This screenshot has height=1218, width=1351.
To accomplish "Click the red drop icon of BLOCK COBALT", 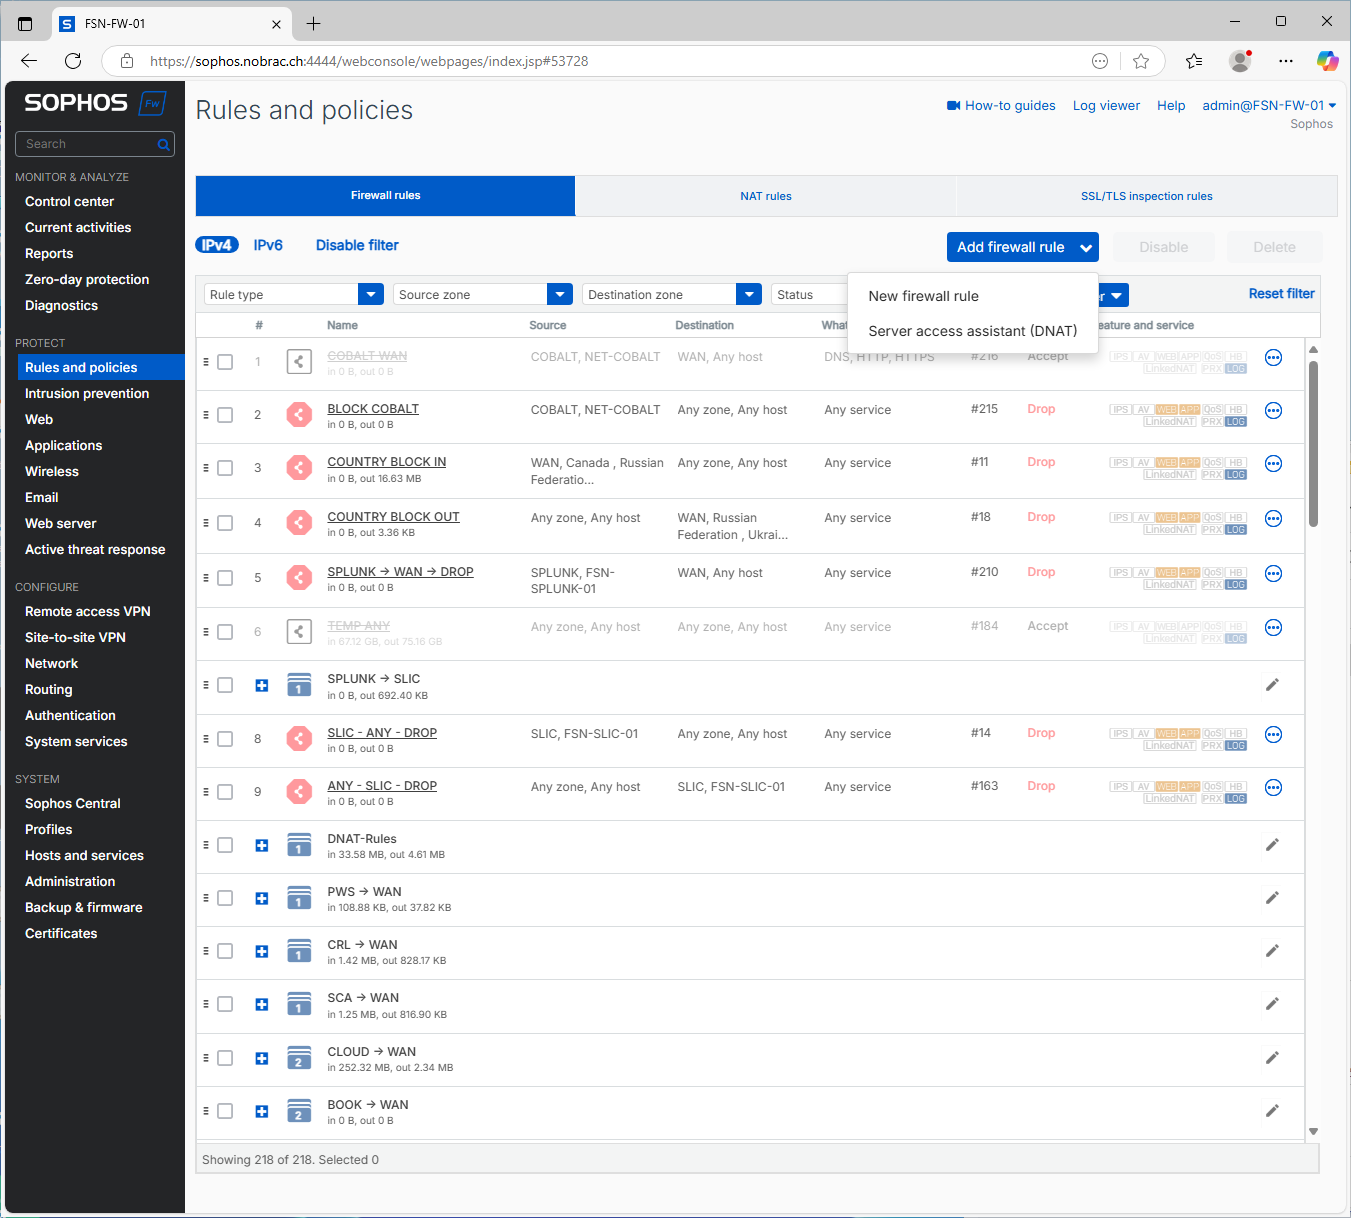I will point(299,414).
